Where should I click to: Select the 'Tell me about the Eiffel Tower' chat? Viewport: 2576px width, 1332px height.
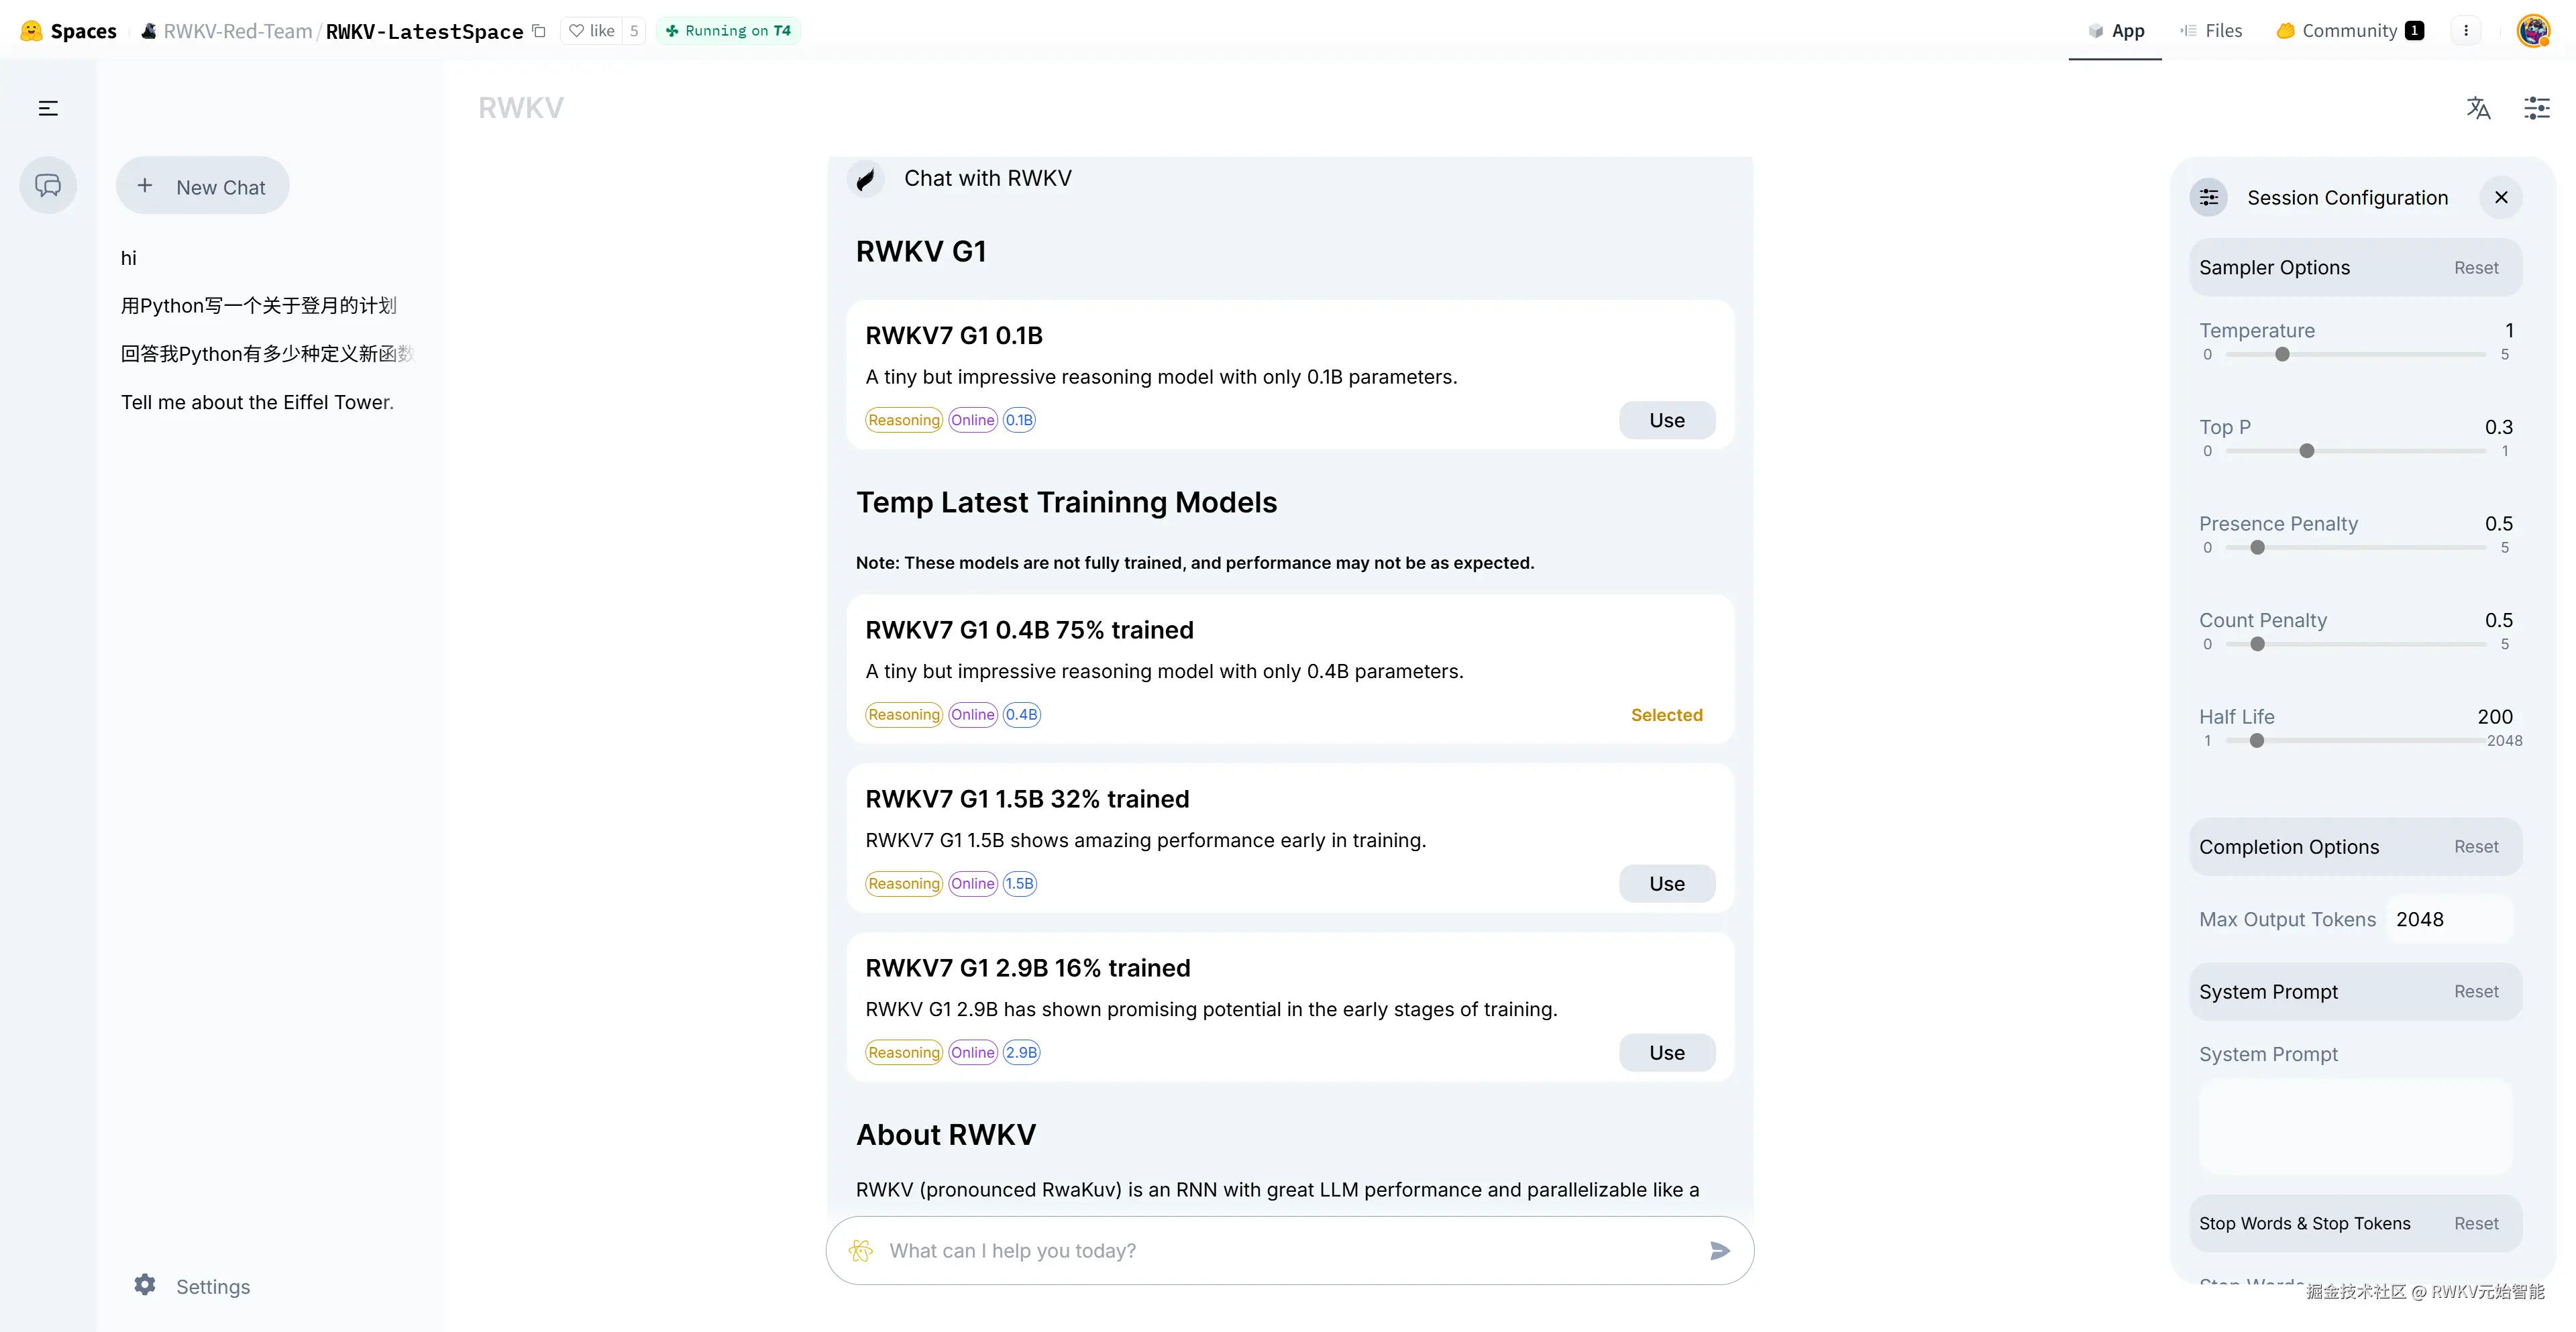pyautogui.click(x=257, y=401)
